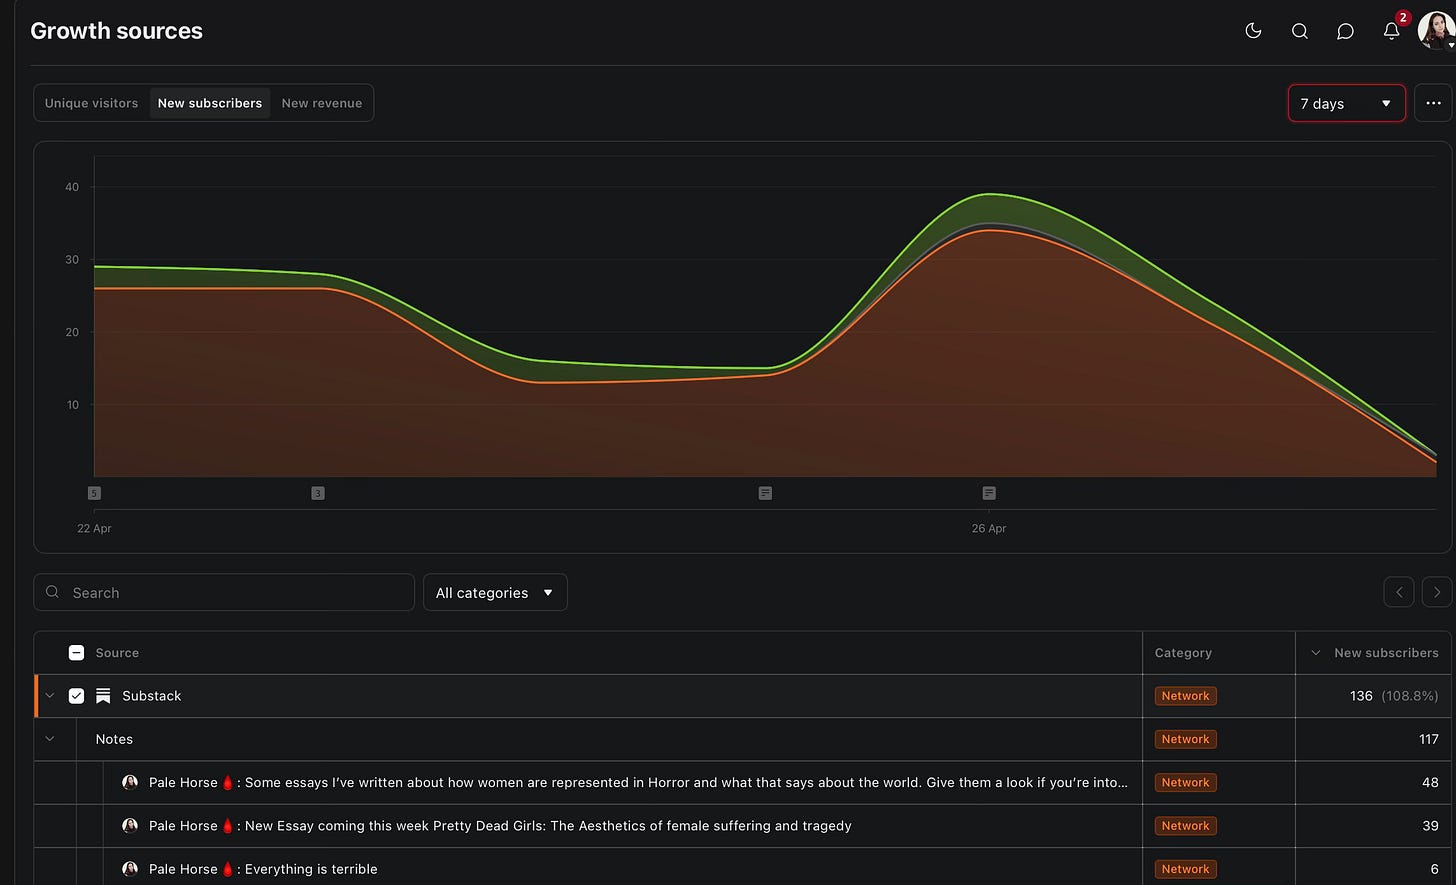Uncheck the Substack row checkbox
Screen dimensions: 1456x885
(76, 696)
